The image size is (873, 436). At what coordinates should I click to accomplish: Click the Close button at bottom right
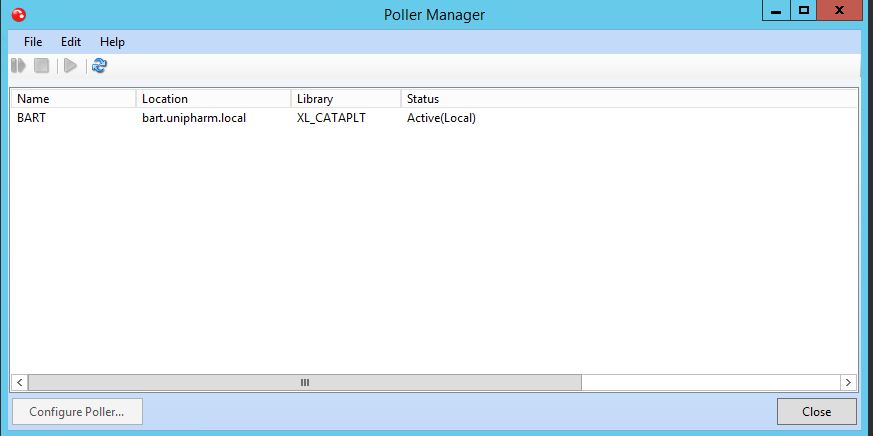817,411
